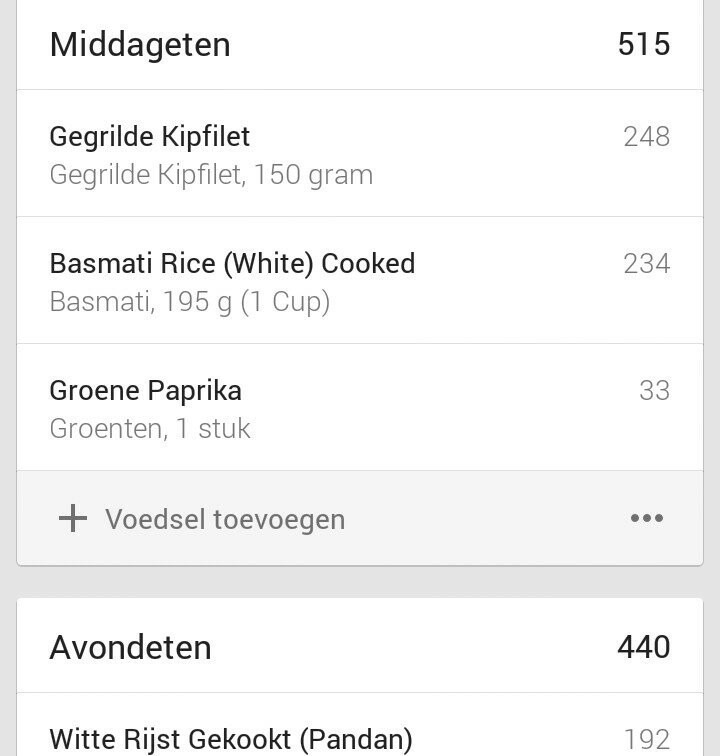The image size is (720, 756).
Task: Click the 248 calorie value
Action: pyautogui.click(x=646, y=136)
